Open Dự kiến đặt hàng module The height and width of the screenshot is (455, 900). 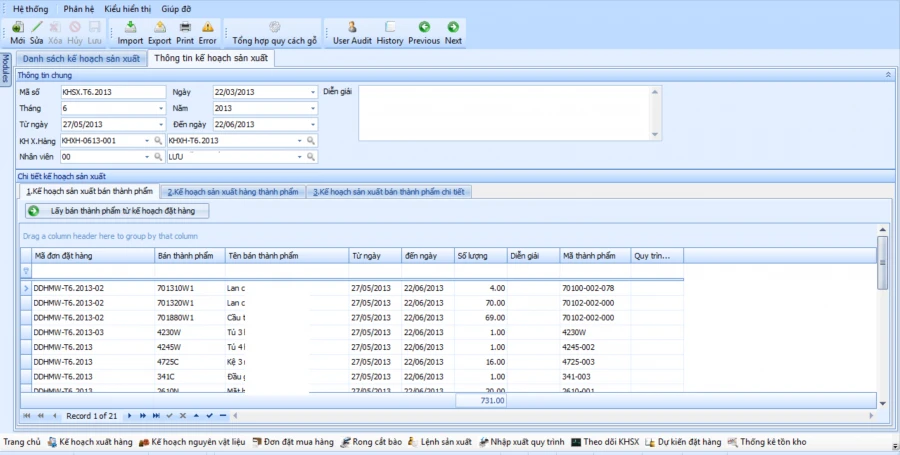pyautogui.click(x=683, y=442)
